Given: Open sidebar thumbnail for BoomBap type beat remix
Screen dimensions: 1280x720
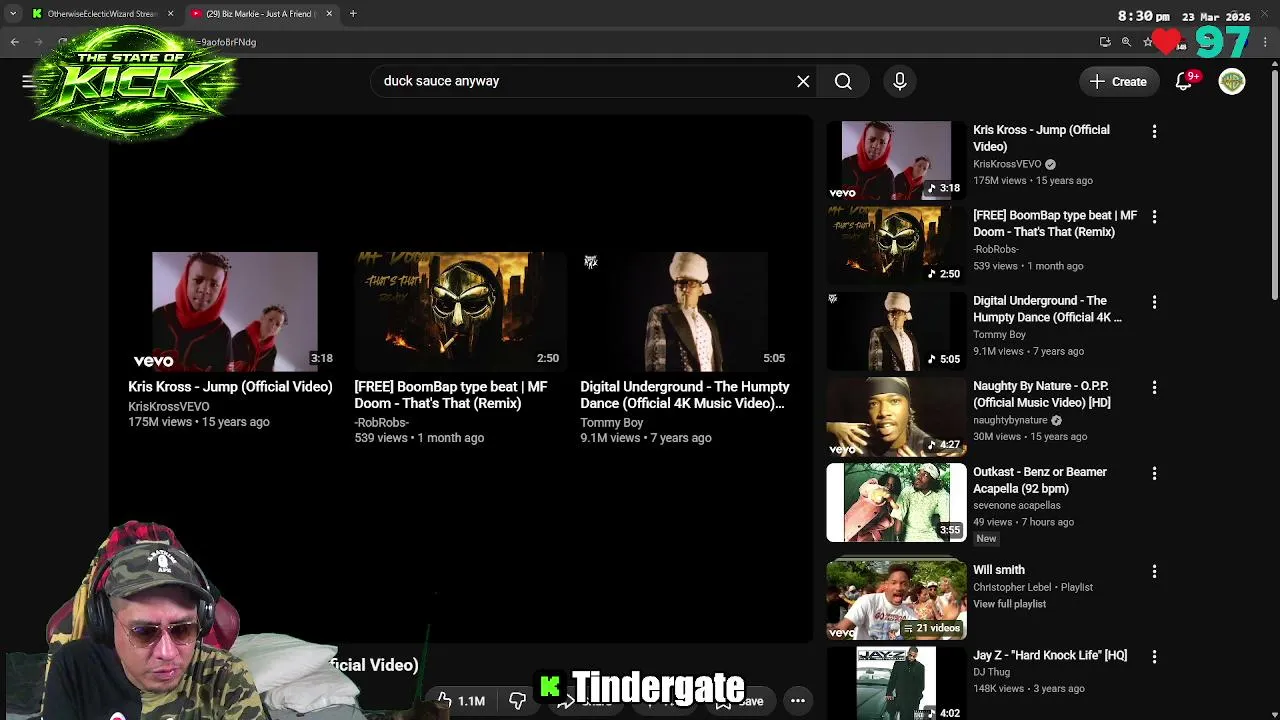Looking at the screenshot, I should coord(896,245).
